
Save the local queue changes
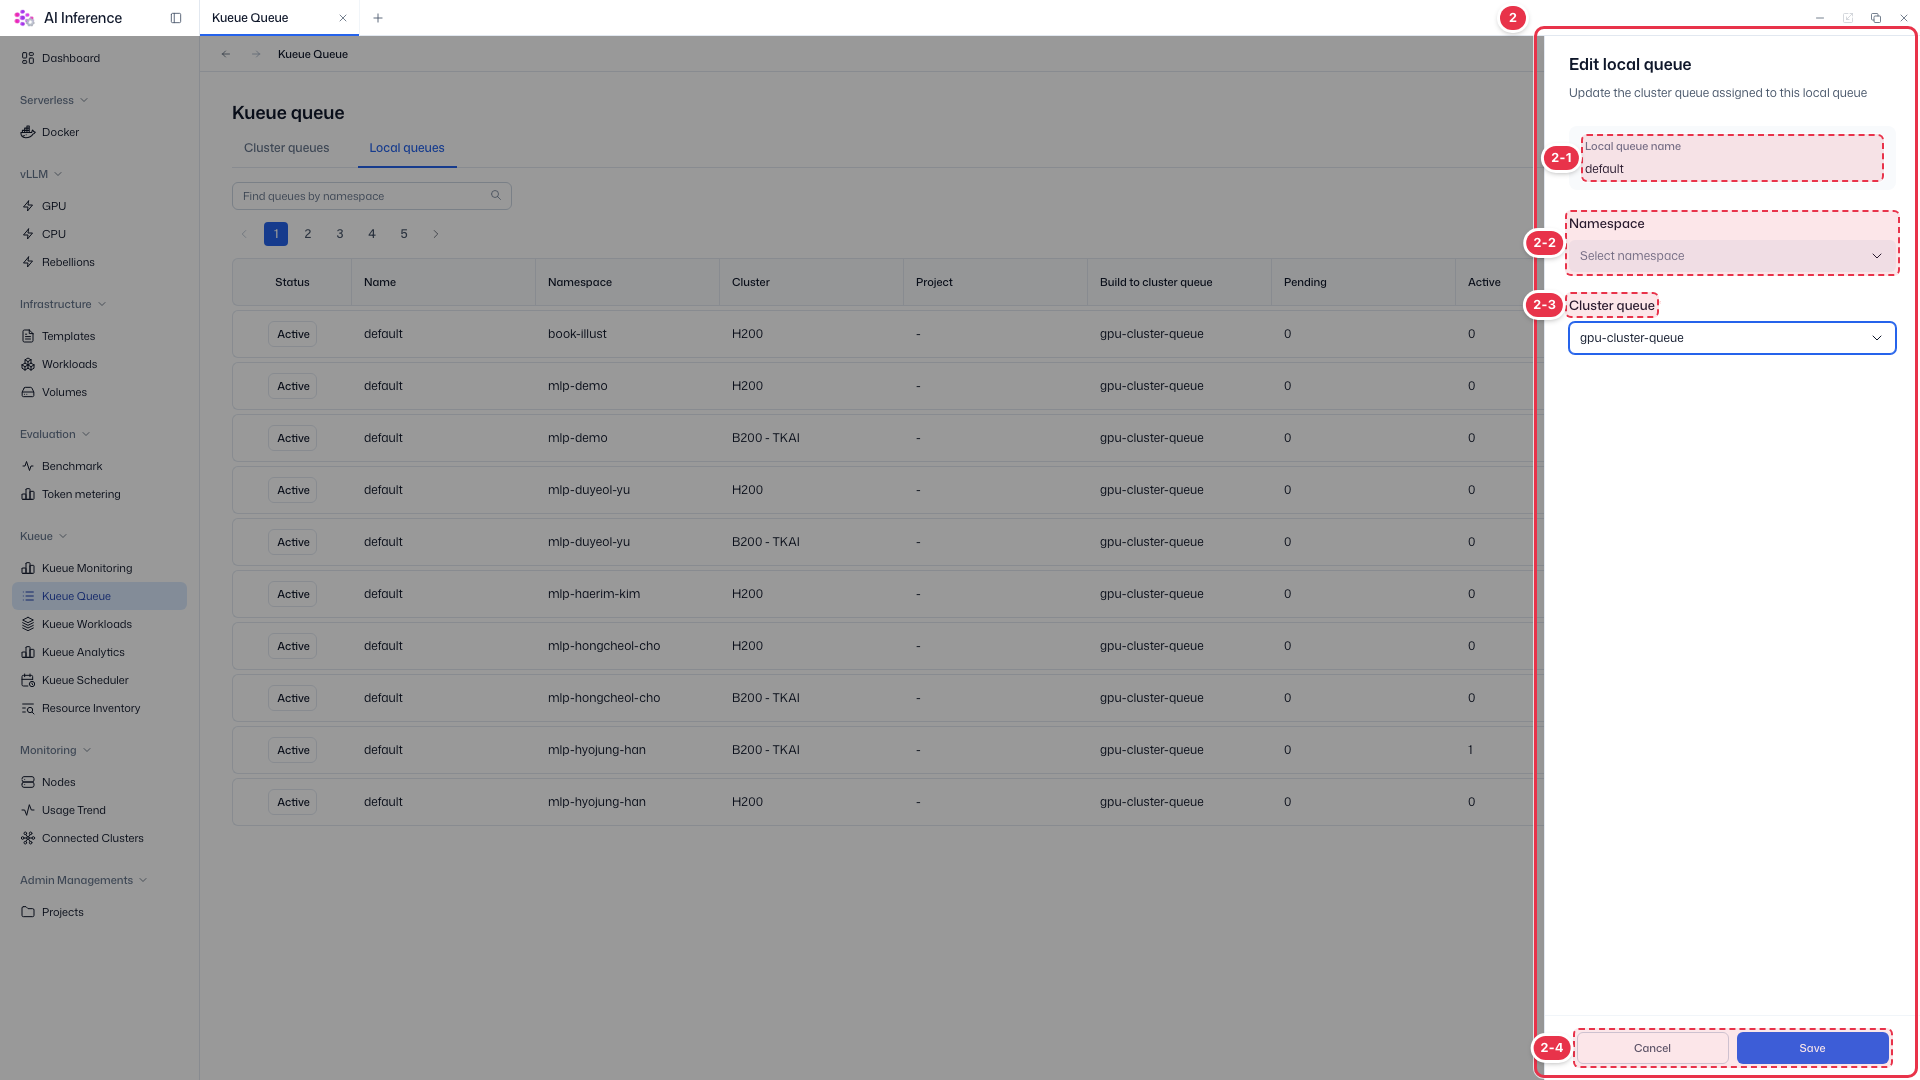click(x=1812, y=1048)
